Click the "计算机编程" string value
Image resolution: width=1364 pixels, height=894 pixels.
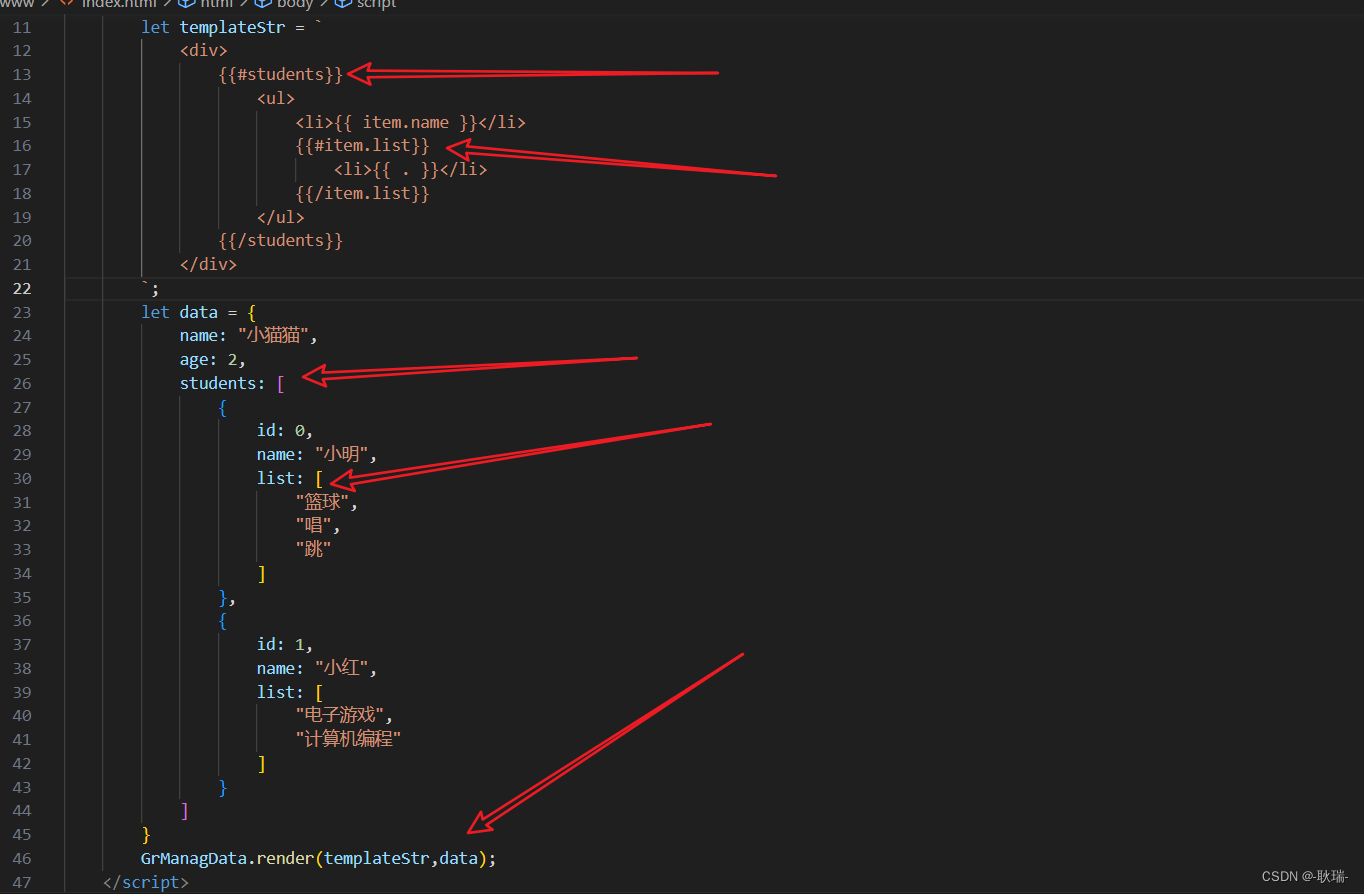coord(349,739)
